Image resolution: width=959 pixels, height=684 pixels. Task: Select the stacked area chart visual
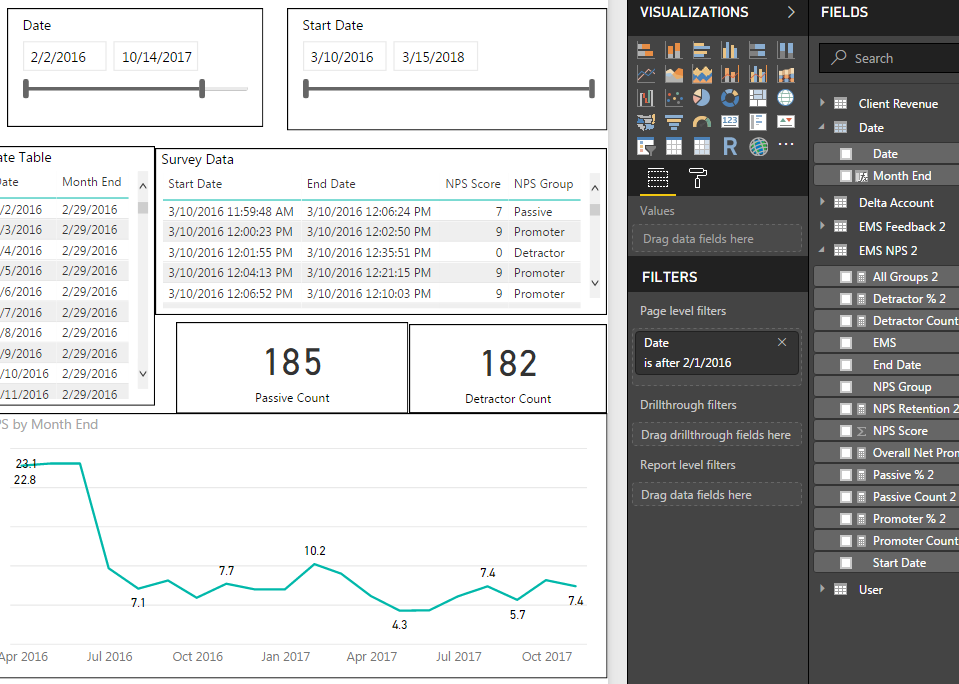tap(702, 74)
